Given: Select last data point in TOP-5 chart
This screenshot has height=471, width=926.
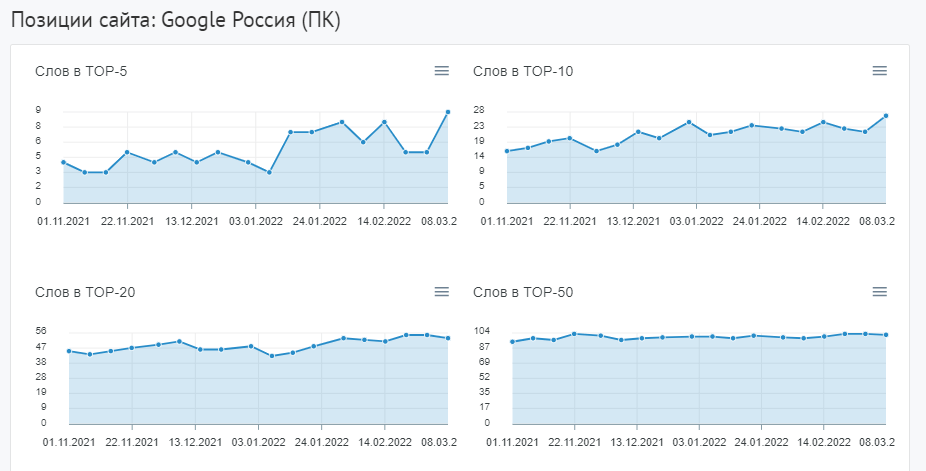Looking at the screenshot, I should click(448, 112).
